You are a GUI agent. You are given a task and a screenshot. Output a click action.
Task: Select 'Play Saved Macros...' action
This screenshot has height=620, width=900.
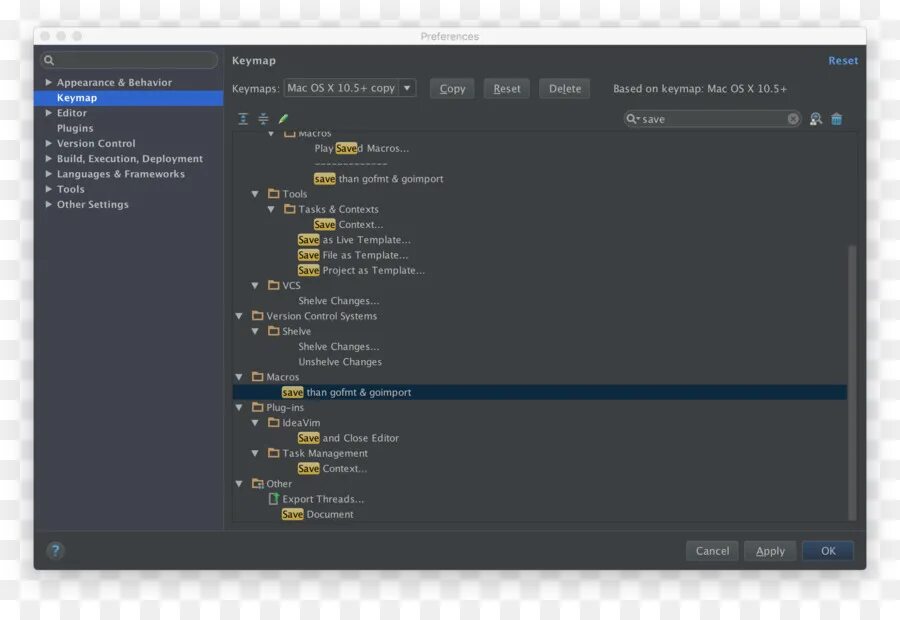[362, 148]
